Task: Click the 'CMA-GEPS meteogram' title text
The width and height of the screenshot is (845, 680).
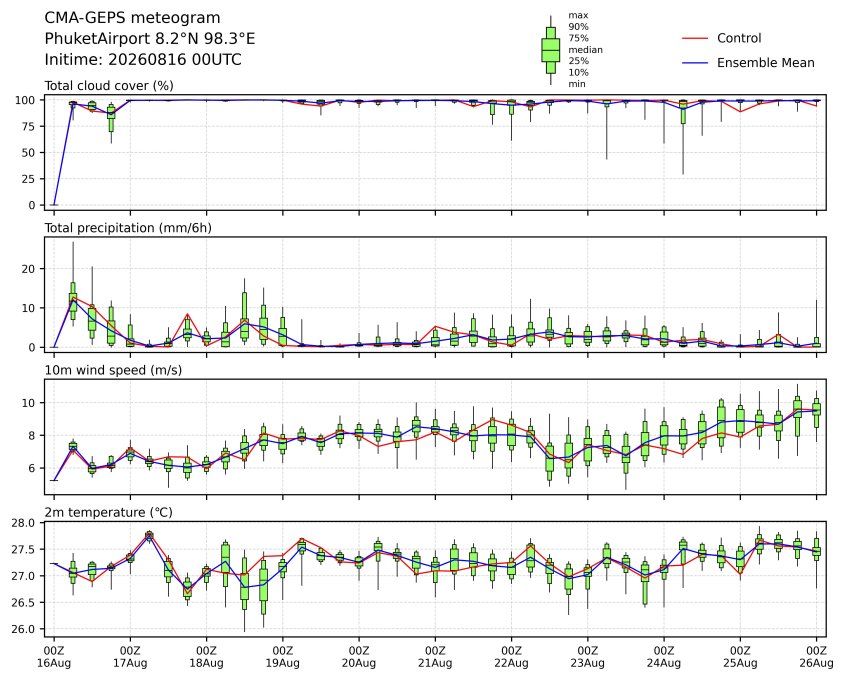Action: (x=132, y=18)
